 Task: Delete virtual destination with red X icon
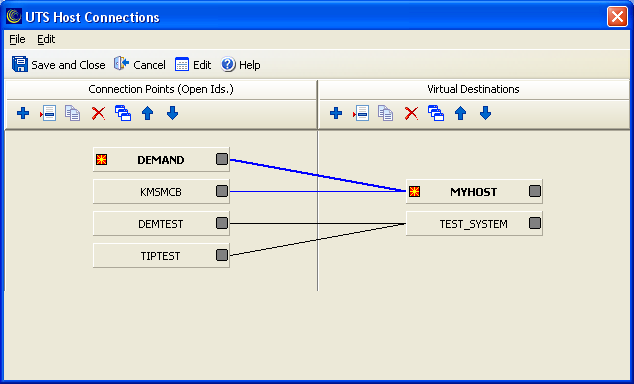point(411,113)
